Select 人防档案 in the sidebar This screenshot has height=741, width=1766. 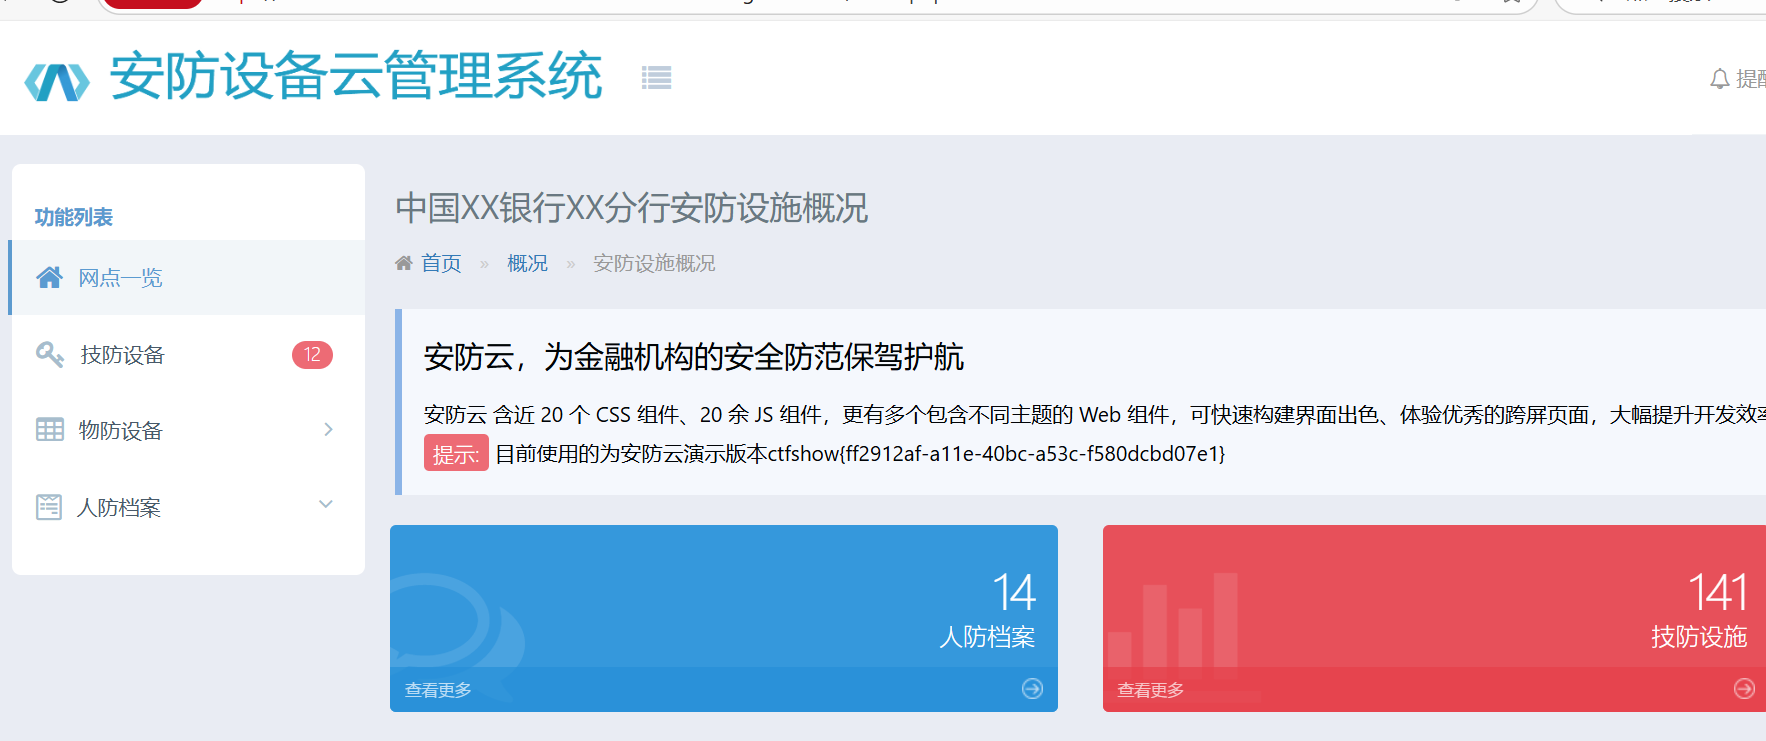pyautogui.click(x=188, y=507)
